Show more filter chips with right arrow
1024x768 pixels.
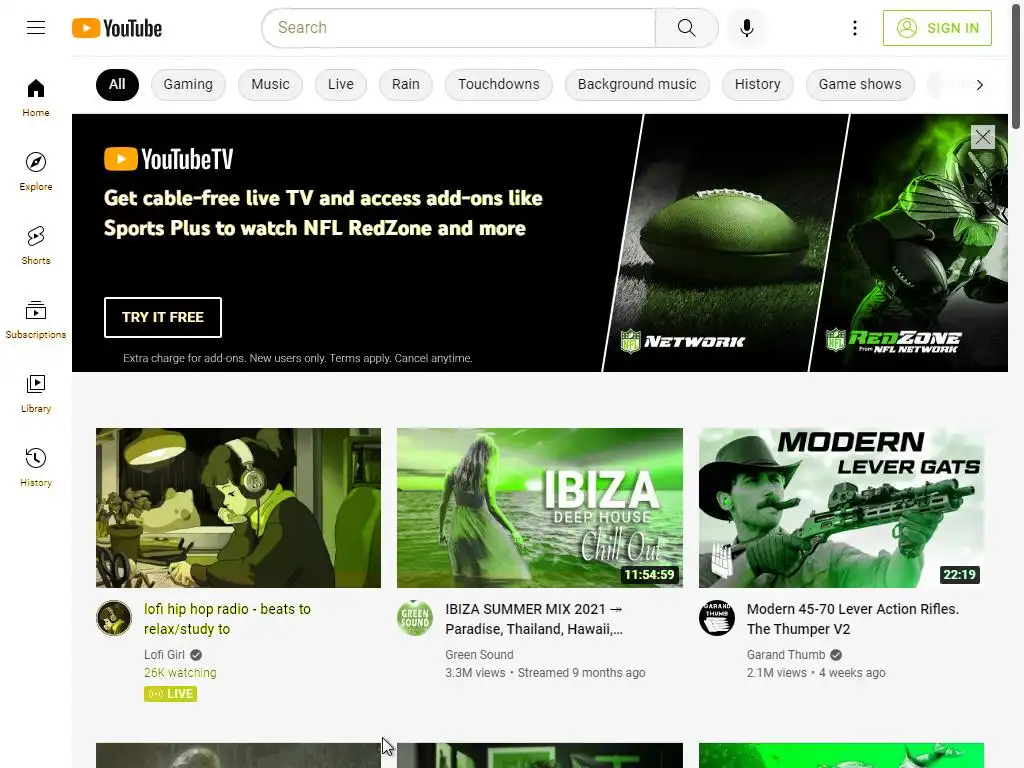[979, 85]
